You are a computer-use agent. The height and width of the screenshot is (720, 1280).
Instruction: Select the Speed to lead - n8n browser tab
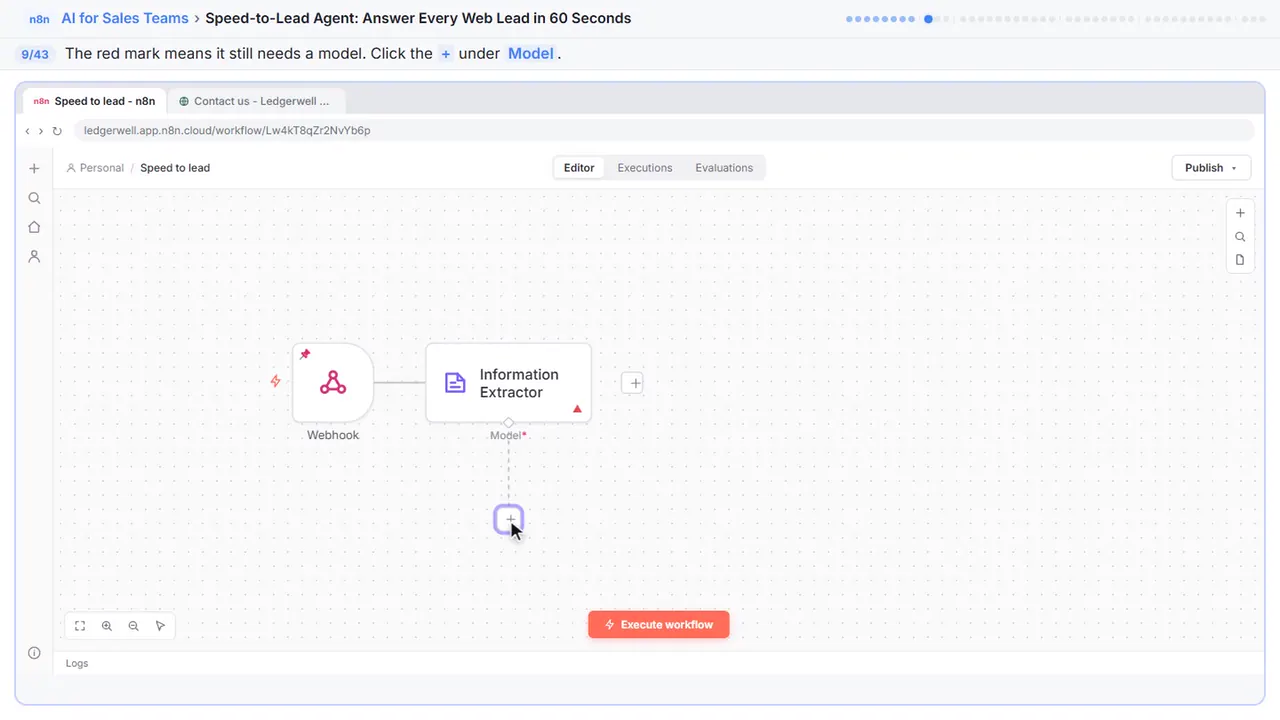coord(94,101)
